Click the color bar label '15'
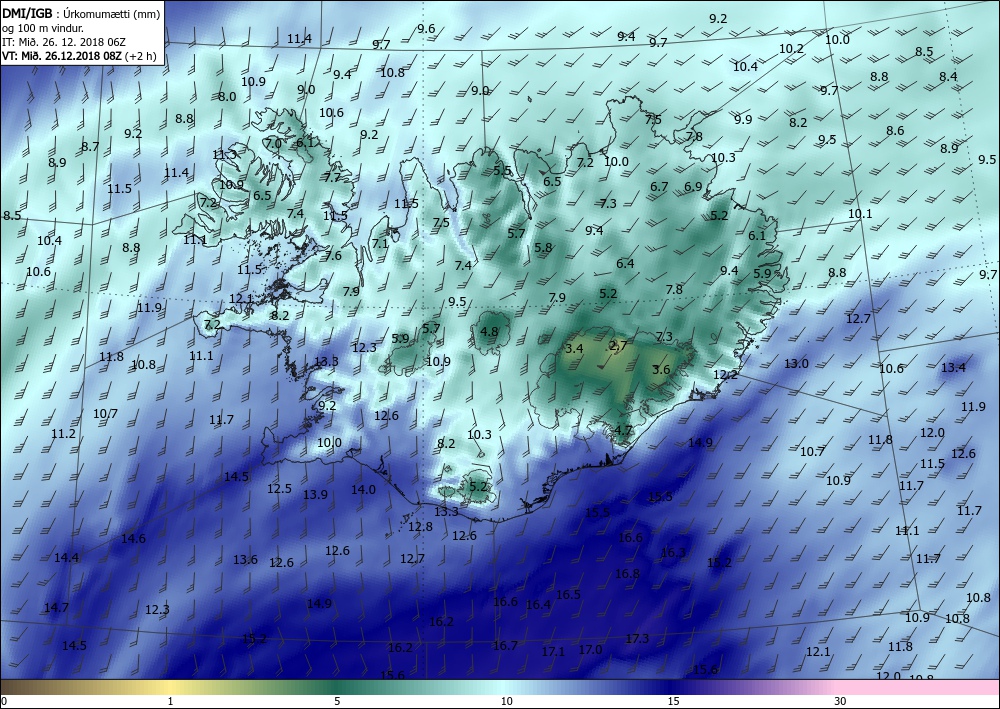 click(673, 701)
